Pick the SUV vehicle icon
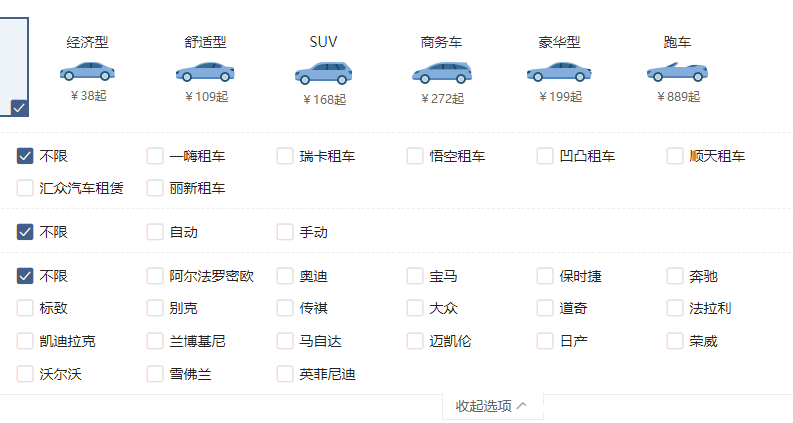Image resolution: width=793 pixels, height=423 pixels. [x=323, y=73]
